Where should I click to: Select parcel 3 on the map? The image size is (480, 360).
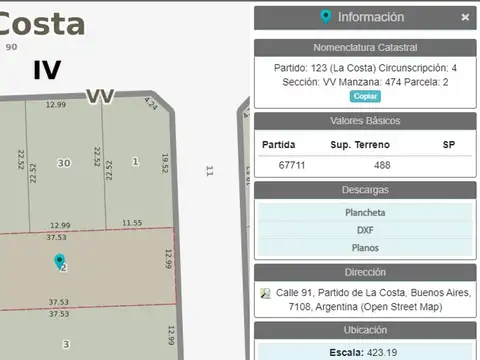pyautogui.click(x=66, y=344)
